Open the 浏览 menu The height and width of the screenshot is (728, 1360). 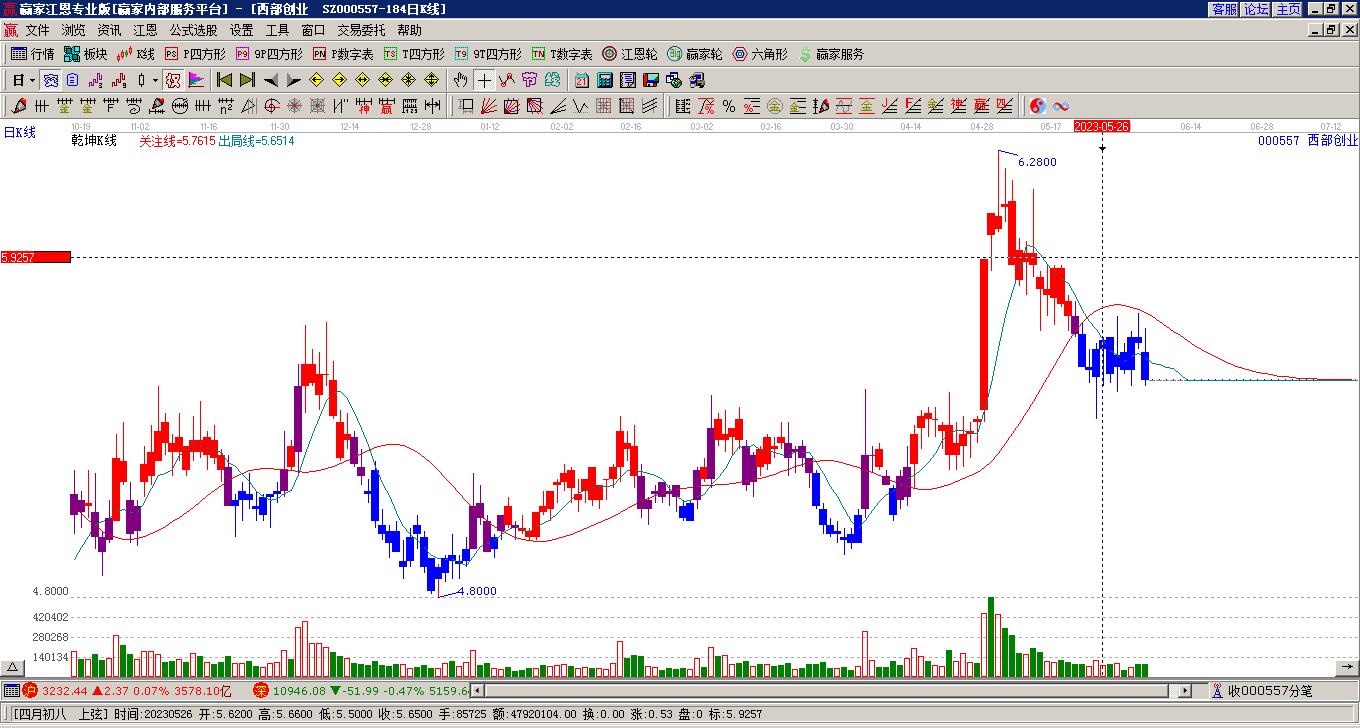pyautogui.click(x=74, y=30)
